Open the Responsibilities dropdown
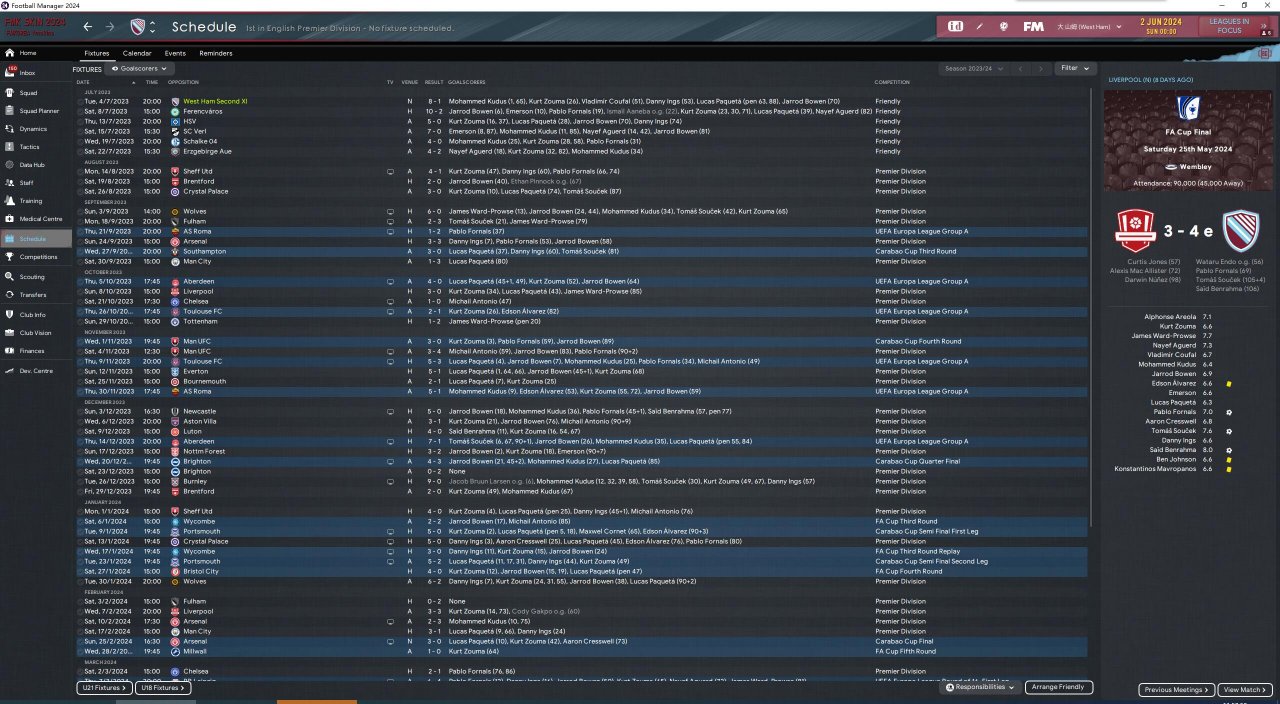The width and height of the screenshot is (1280, 704). (981, 688)
